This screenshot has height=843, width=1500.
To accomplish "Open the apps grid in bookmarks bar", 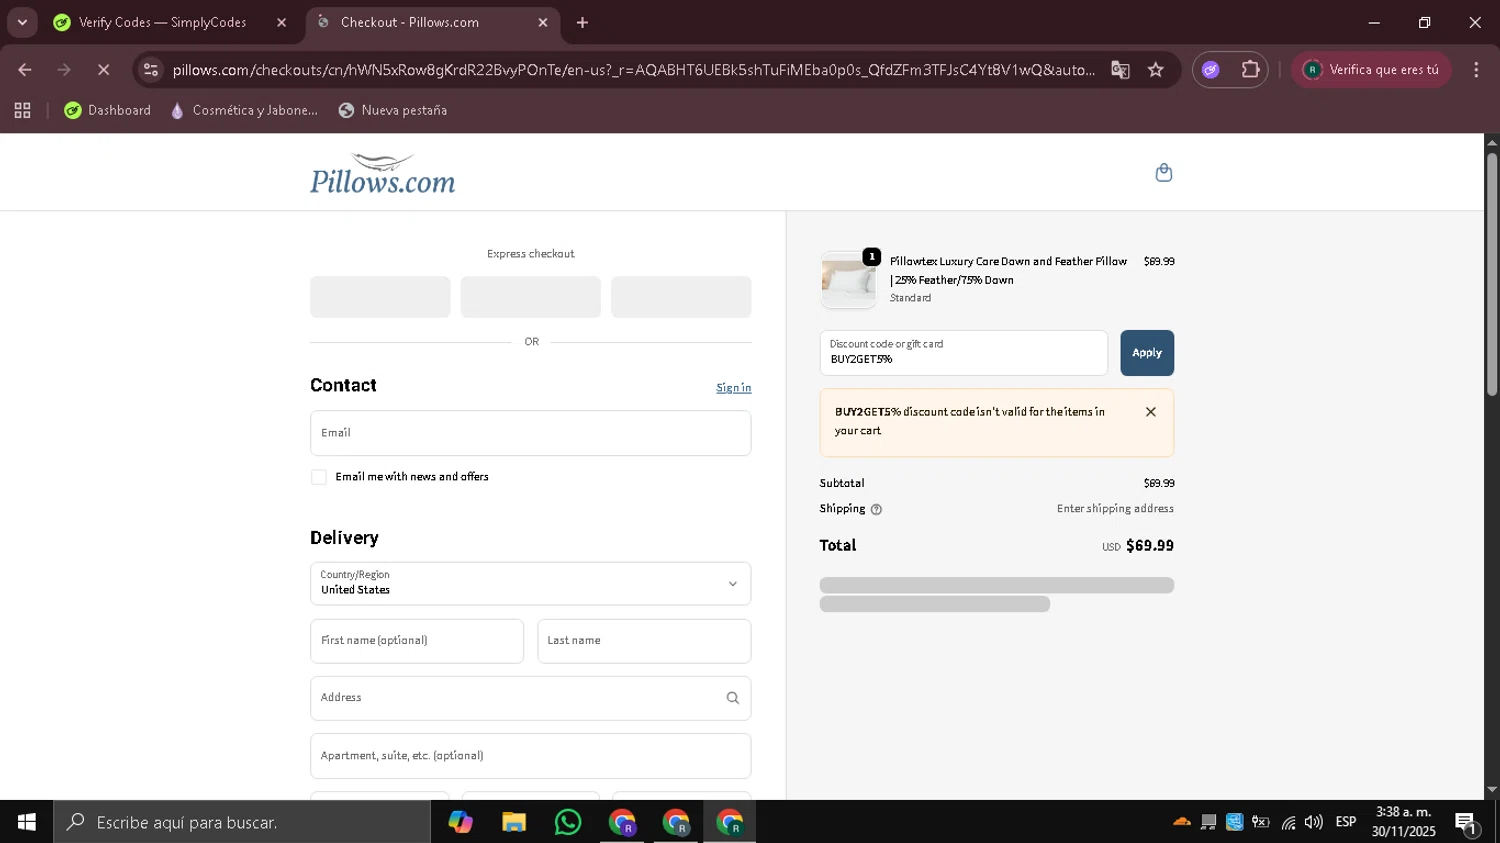I will (22, 111).
